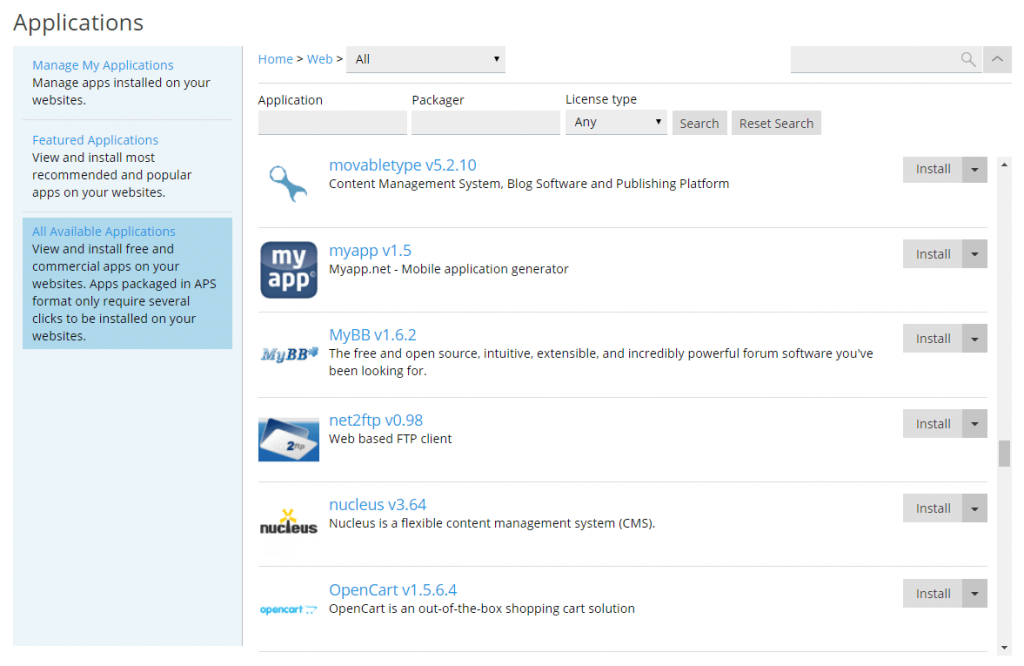Click the MyBB forum software description text
1024x666 pixels.
[601, 362]
